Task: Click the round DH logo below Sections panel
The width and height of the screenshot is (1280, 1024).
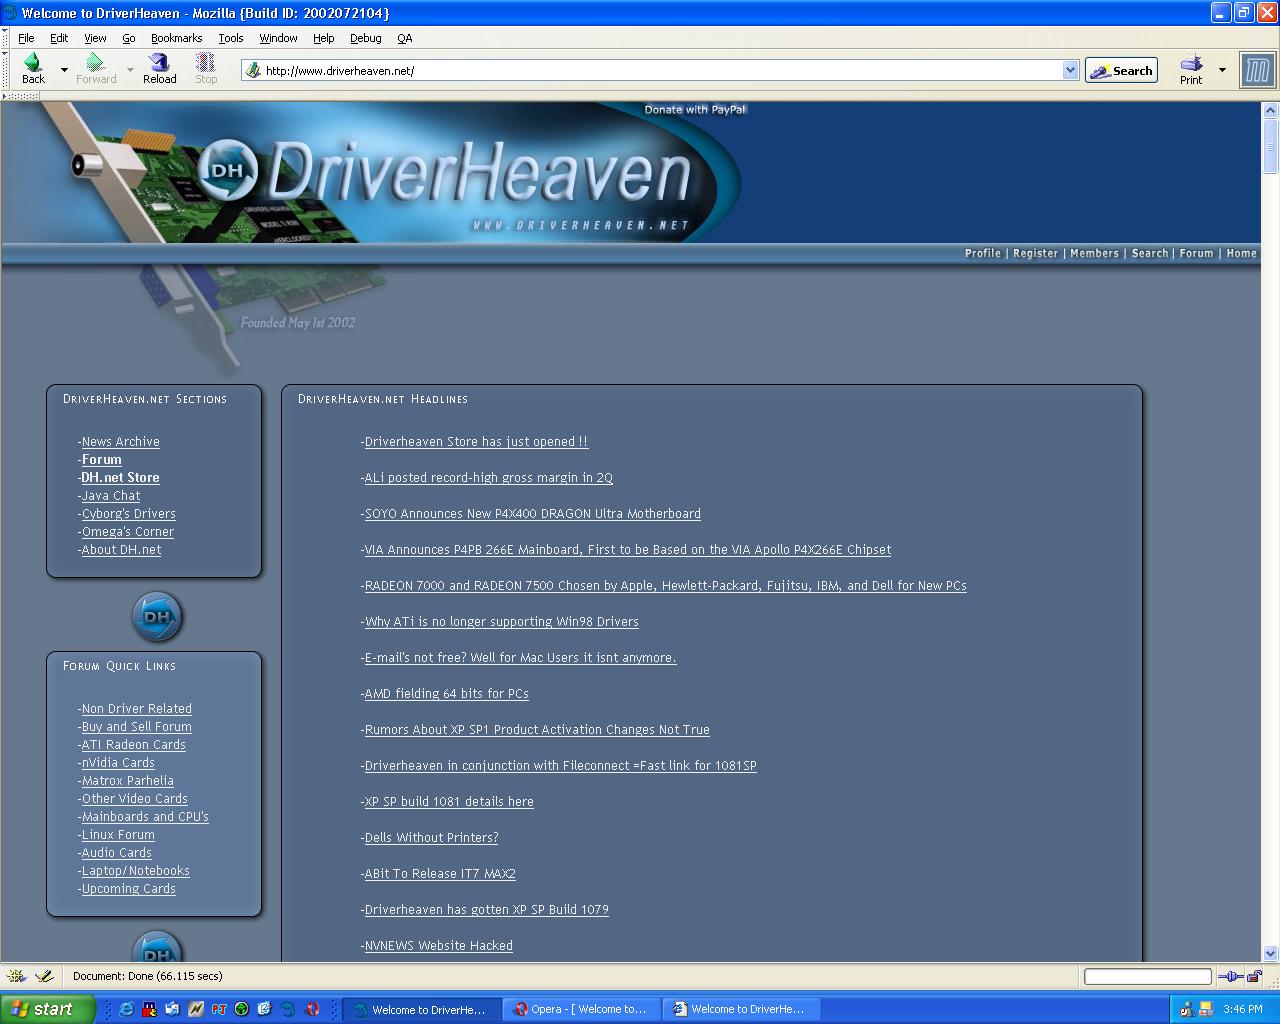Action: pyautogui.click(x=157, y=617)
